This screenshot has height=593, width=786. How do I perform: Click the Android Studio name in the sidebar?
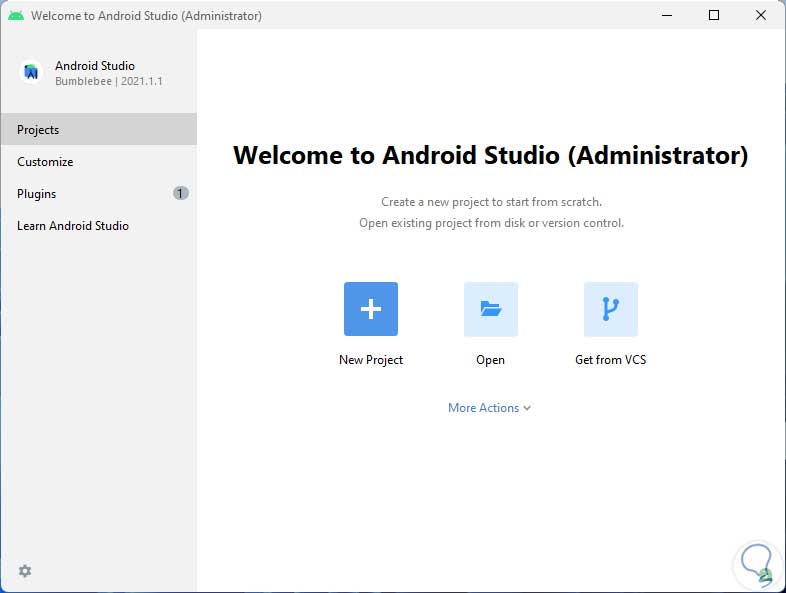(x=95, y=66)
